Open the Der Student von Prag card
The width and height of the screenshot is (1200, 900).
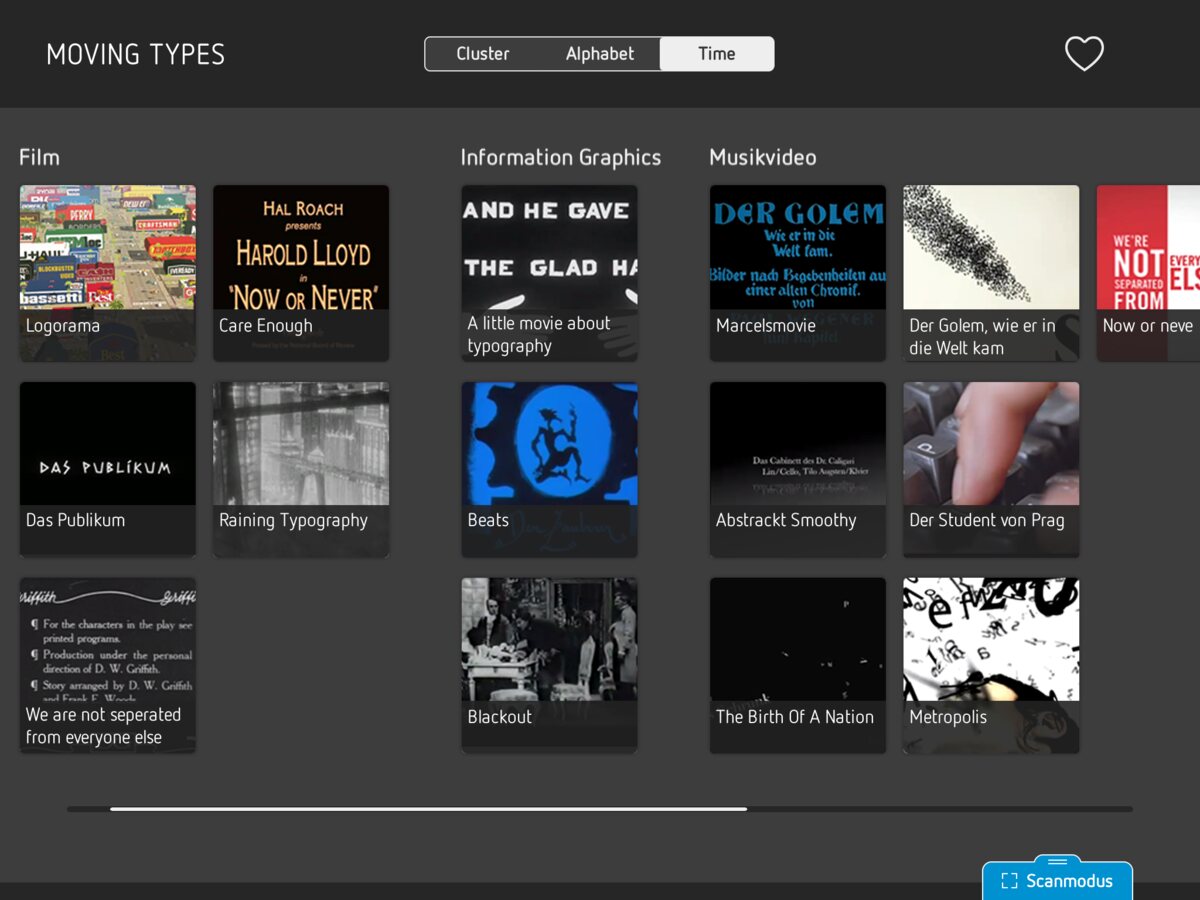click(991, 469)
